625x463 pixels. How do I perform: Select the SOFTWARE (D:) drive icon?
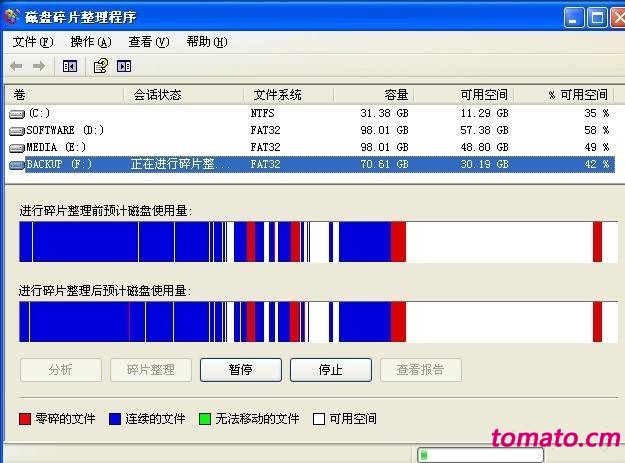[17, 131]
